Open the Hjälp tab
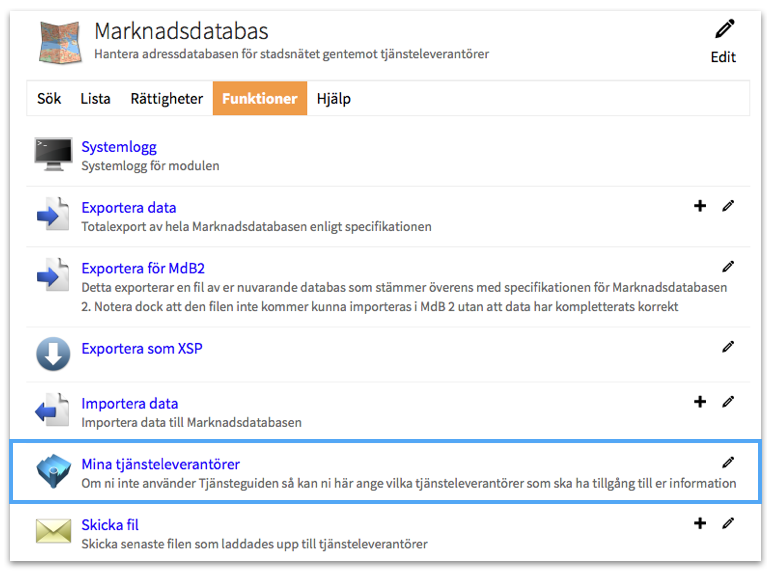Image resolution: width=774 pixels, height=578 pixels. (x=334, y=99)
